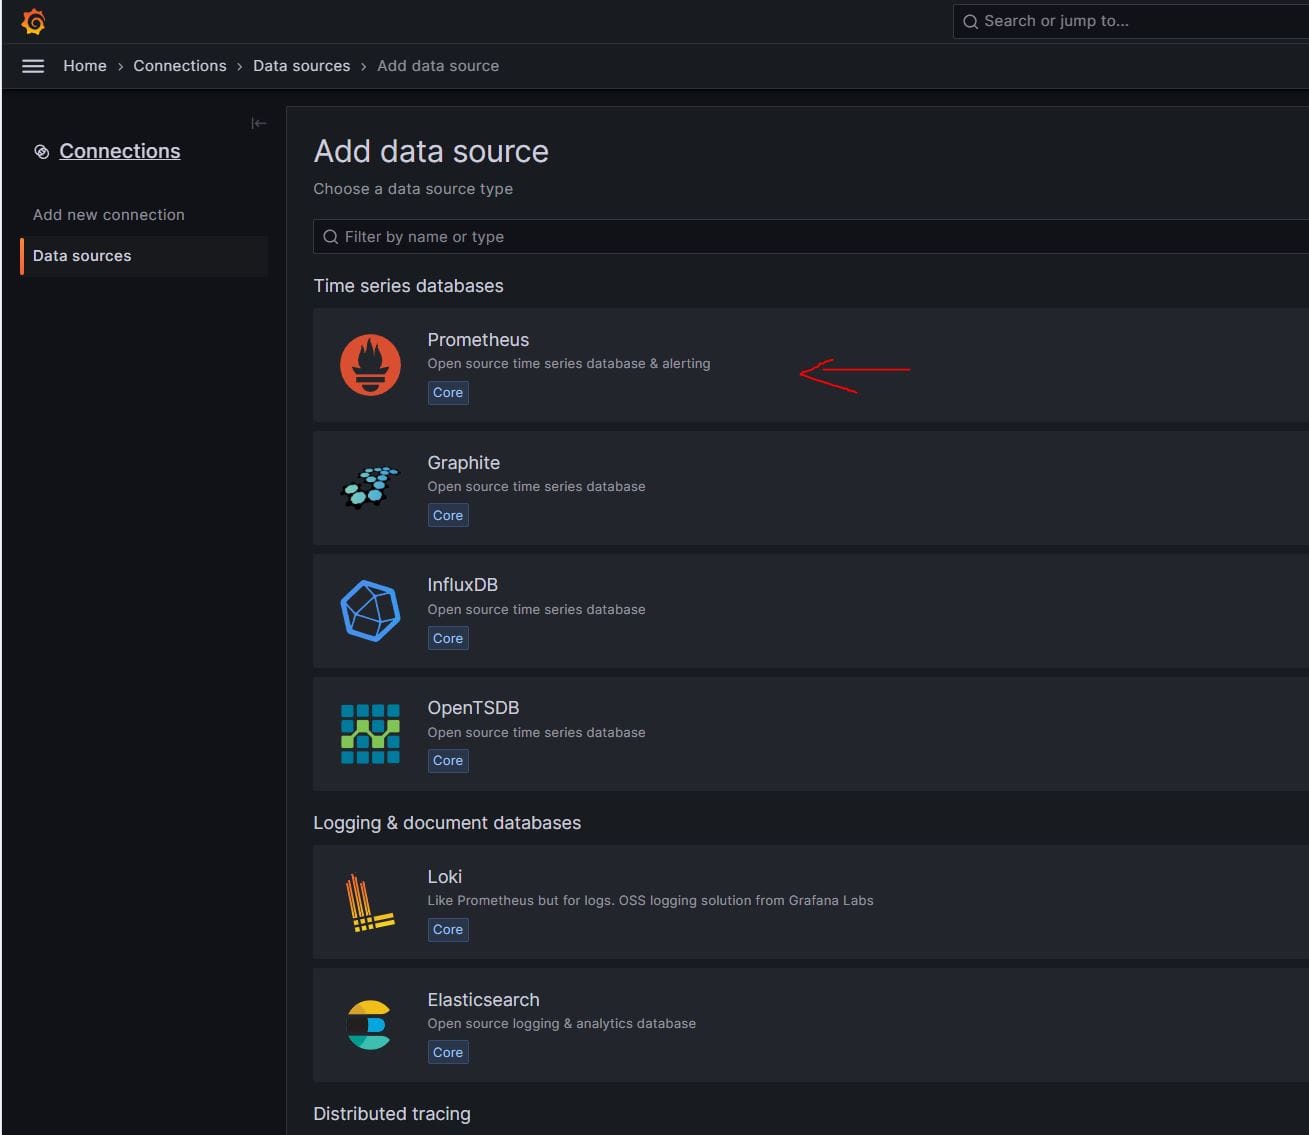
Task: Click the Time series databases heading
Action: pyautogui.click(x=408, y=286)
